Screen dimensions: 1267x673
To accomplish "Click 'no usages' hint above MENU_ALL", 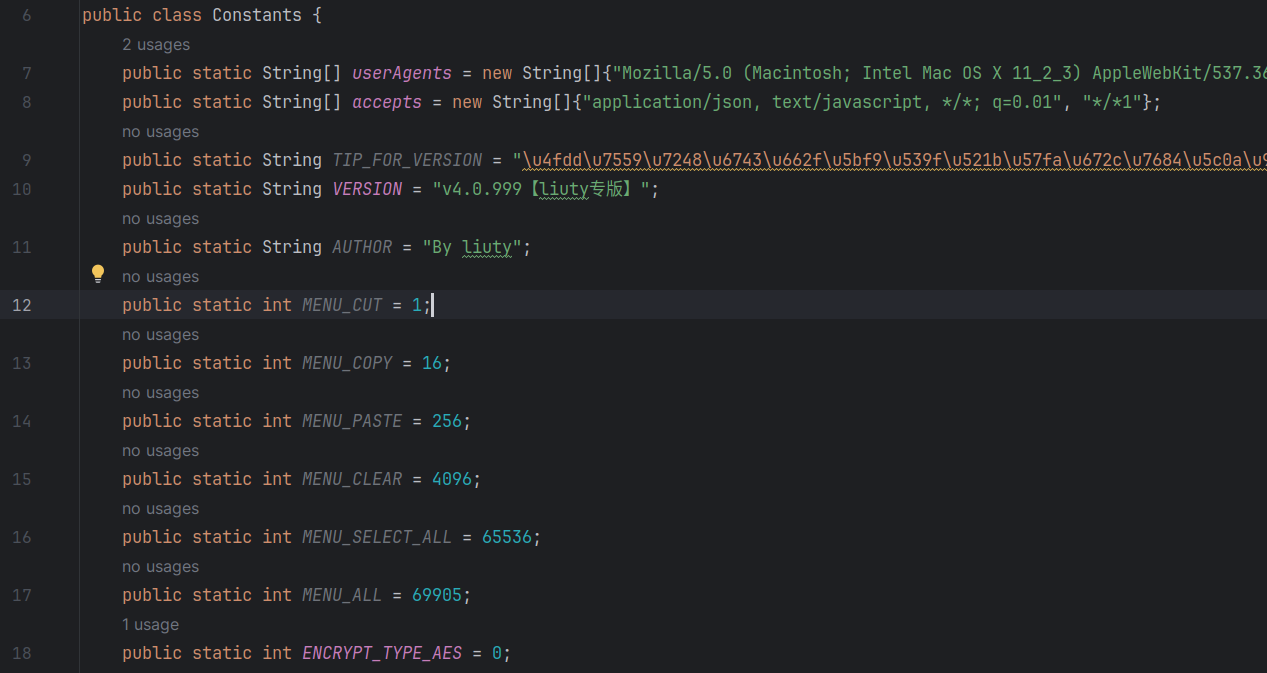I will pyautogui.click(x=160, y=567).
